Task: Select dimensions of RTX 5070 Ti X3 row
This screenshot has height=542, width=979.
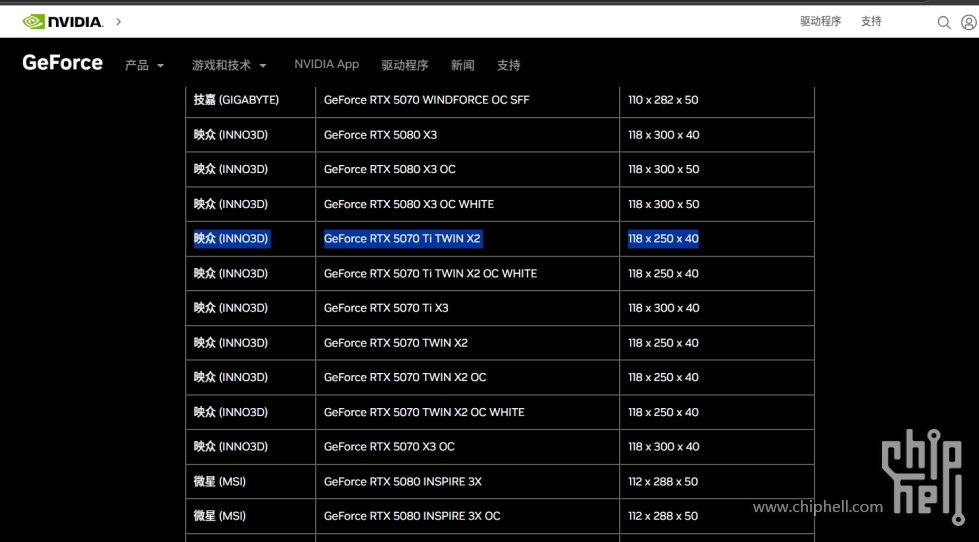Action: 664,308
